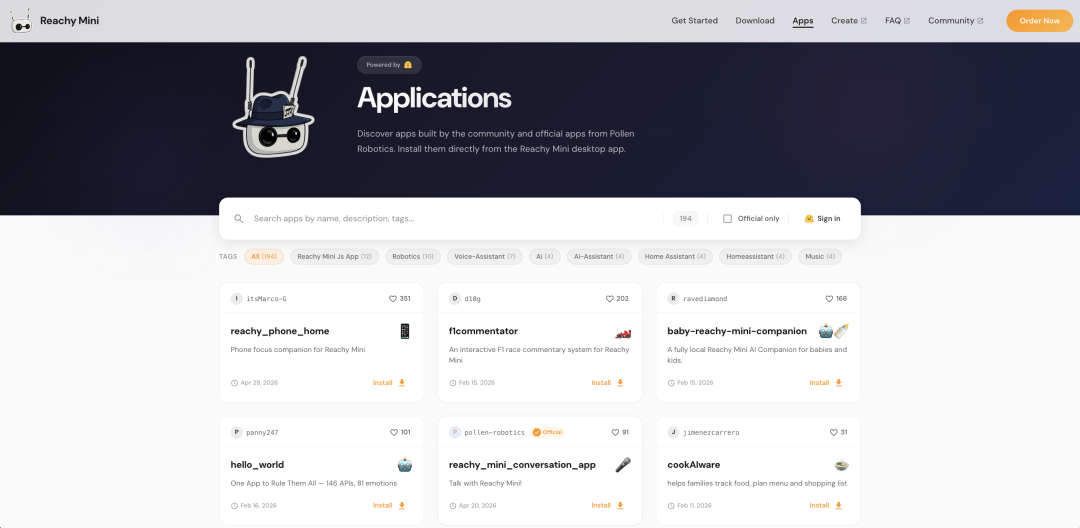
Task: Open Community external nav link
Action: [955, 21]
